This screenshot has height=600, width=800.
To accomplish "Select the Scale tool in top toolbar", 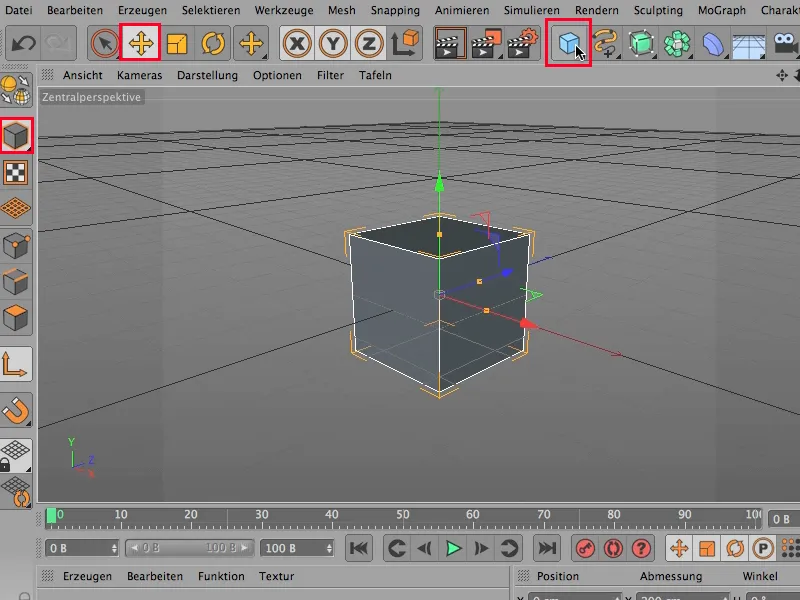I will pos(177,44).
